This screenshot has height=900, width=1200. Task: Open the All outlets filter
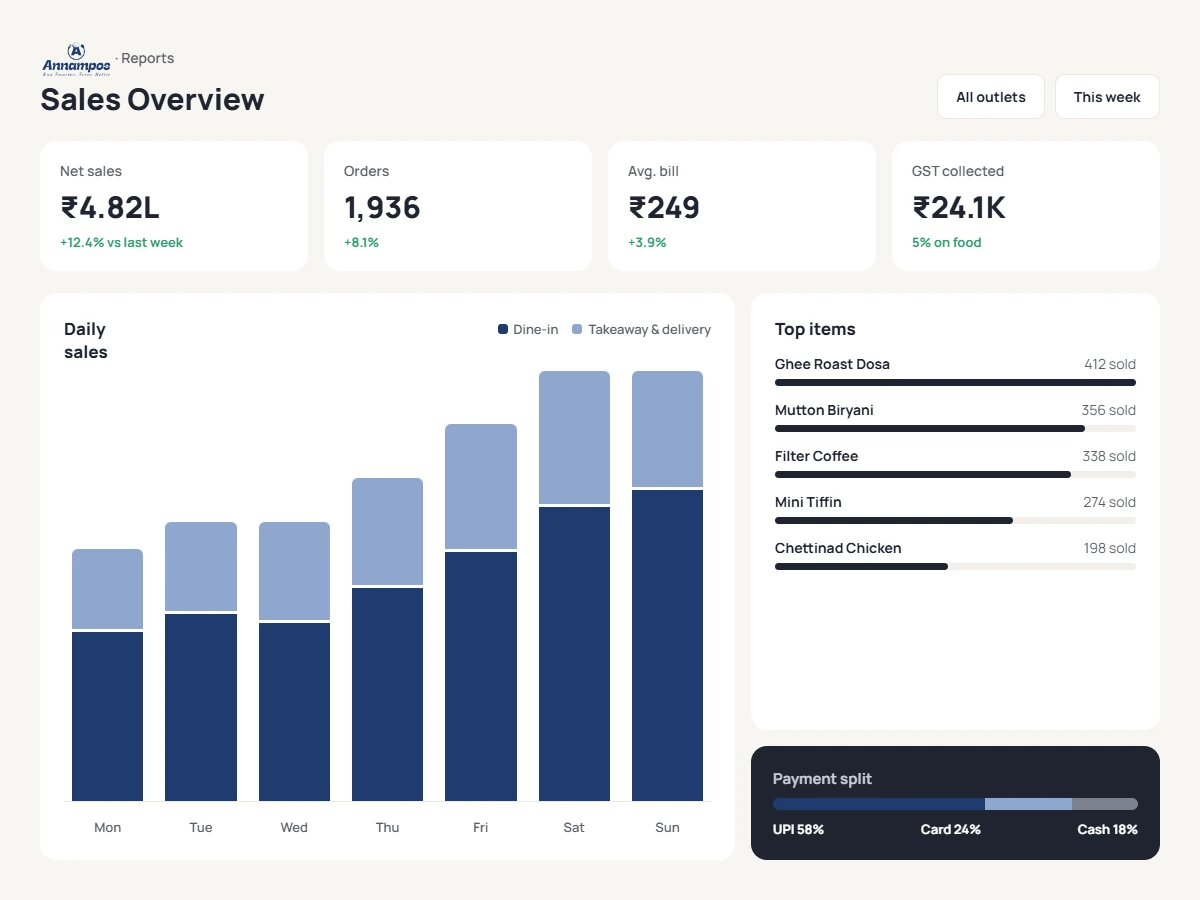pyautogui.click(x=991, y=97)
